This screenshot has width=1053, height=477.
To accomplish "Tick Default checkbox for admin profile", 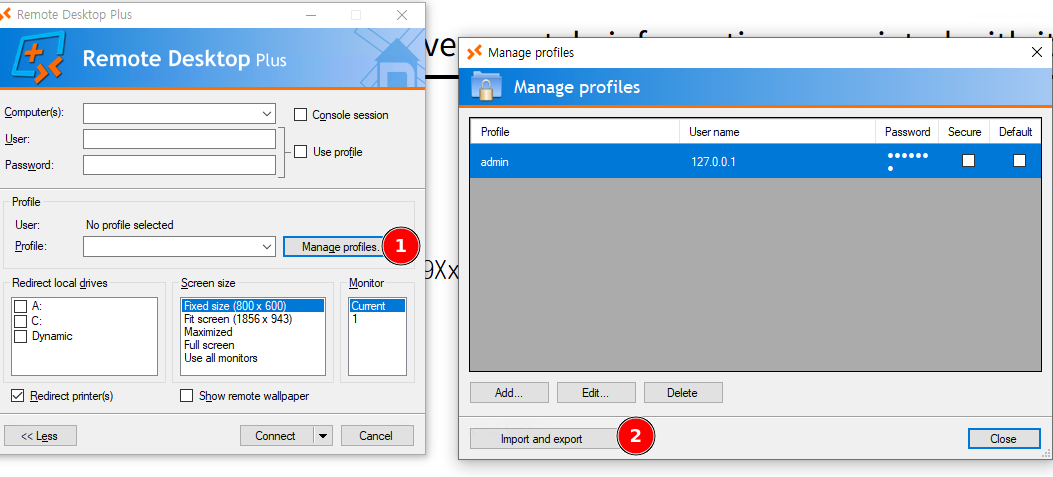I will [1019, 161].
